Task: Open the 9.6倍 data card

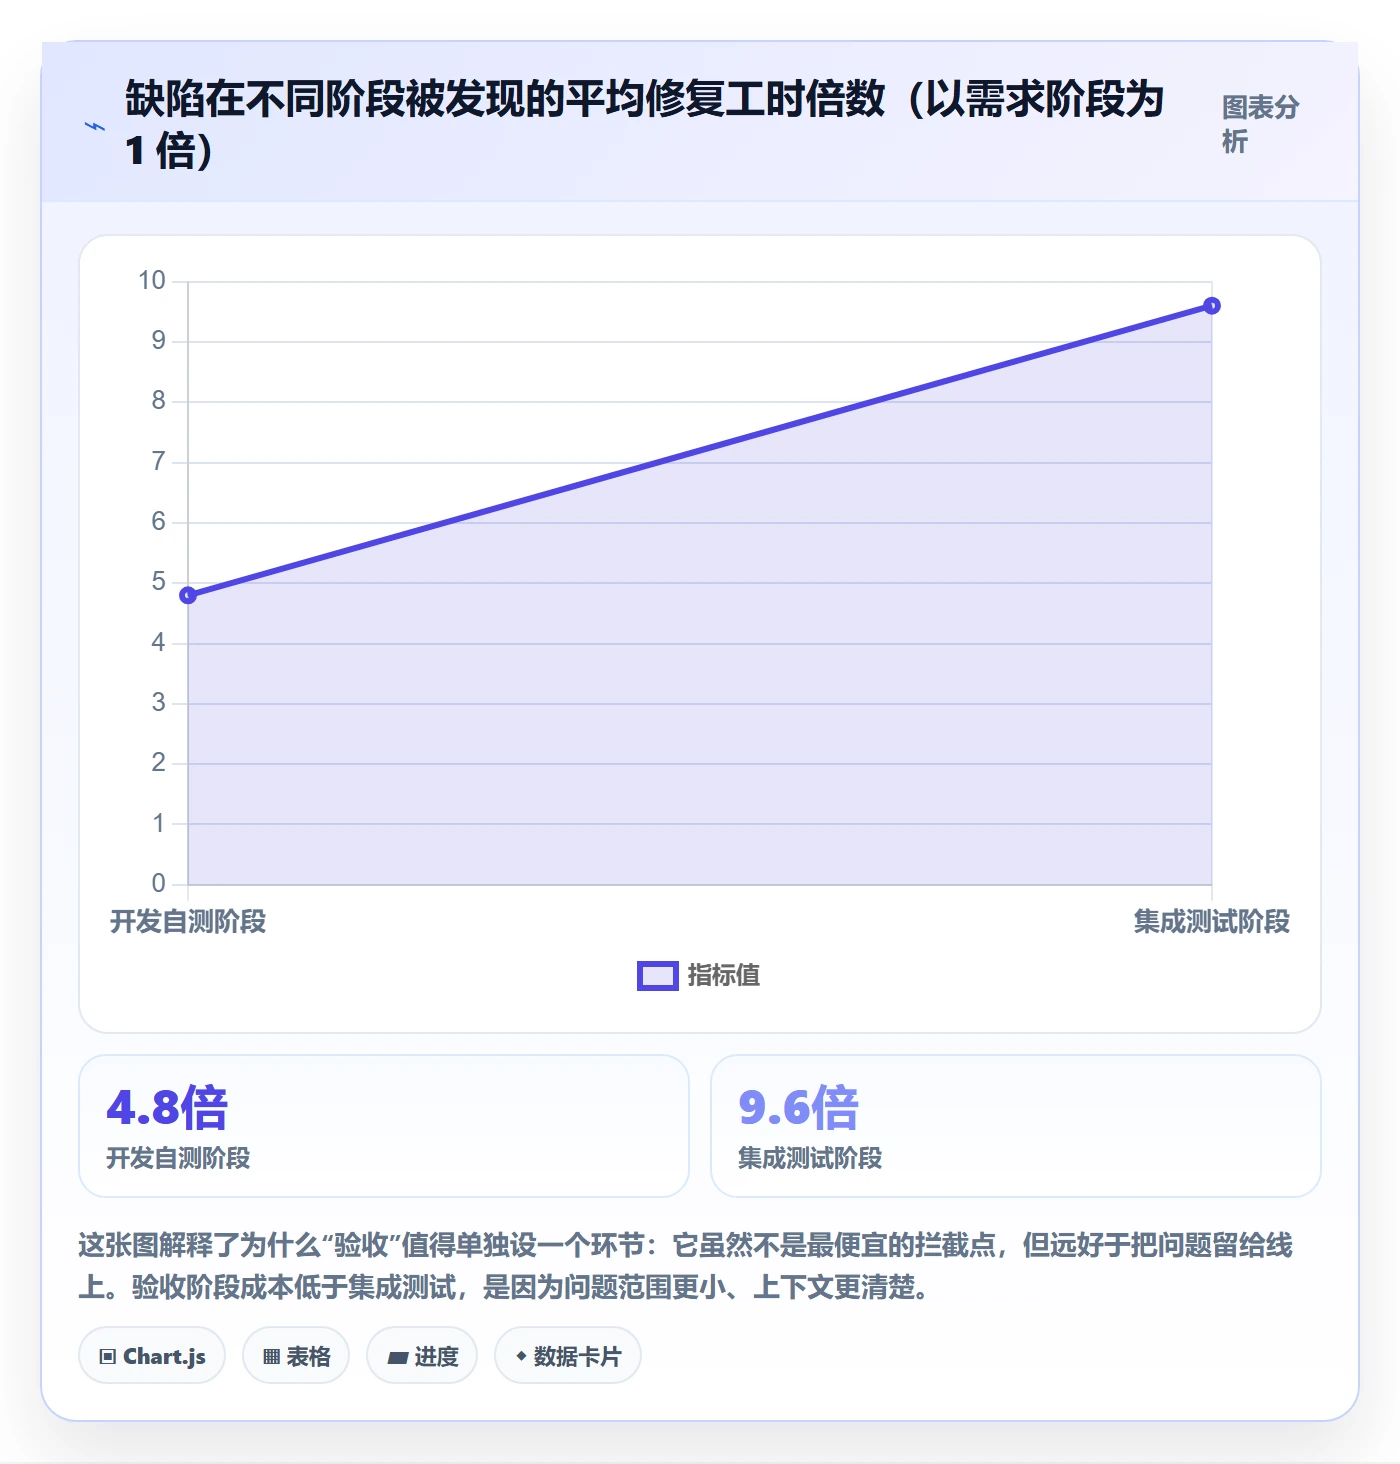Action: [x=1016, y=1126]
